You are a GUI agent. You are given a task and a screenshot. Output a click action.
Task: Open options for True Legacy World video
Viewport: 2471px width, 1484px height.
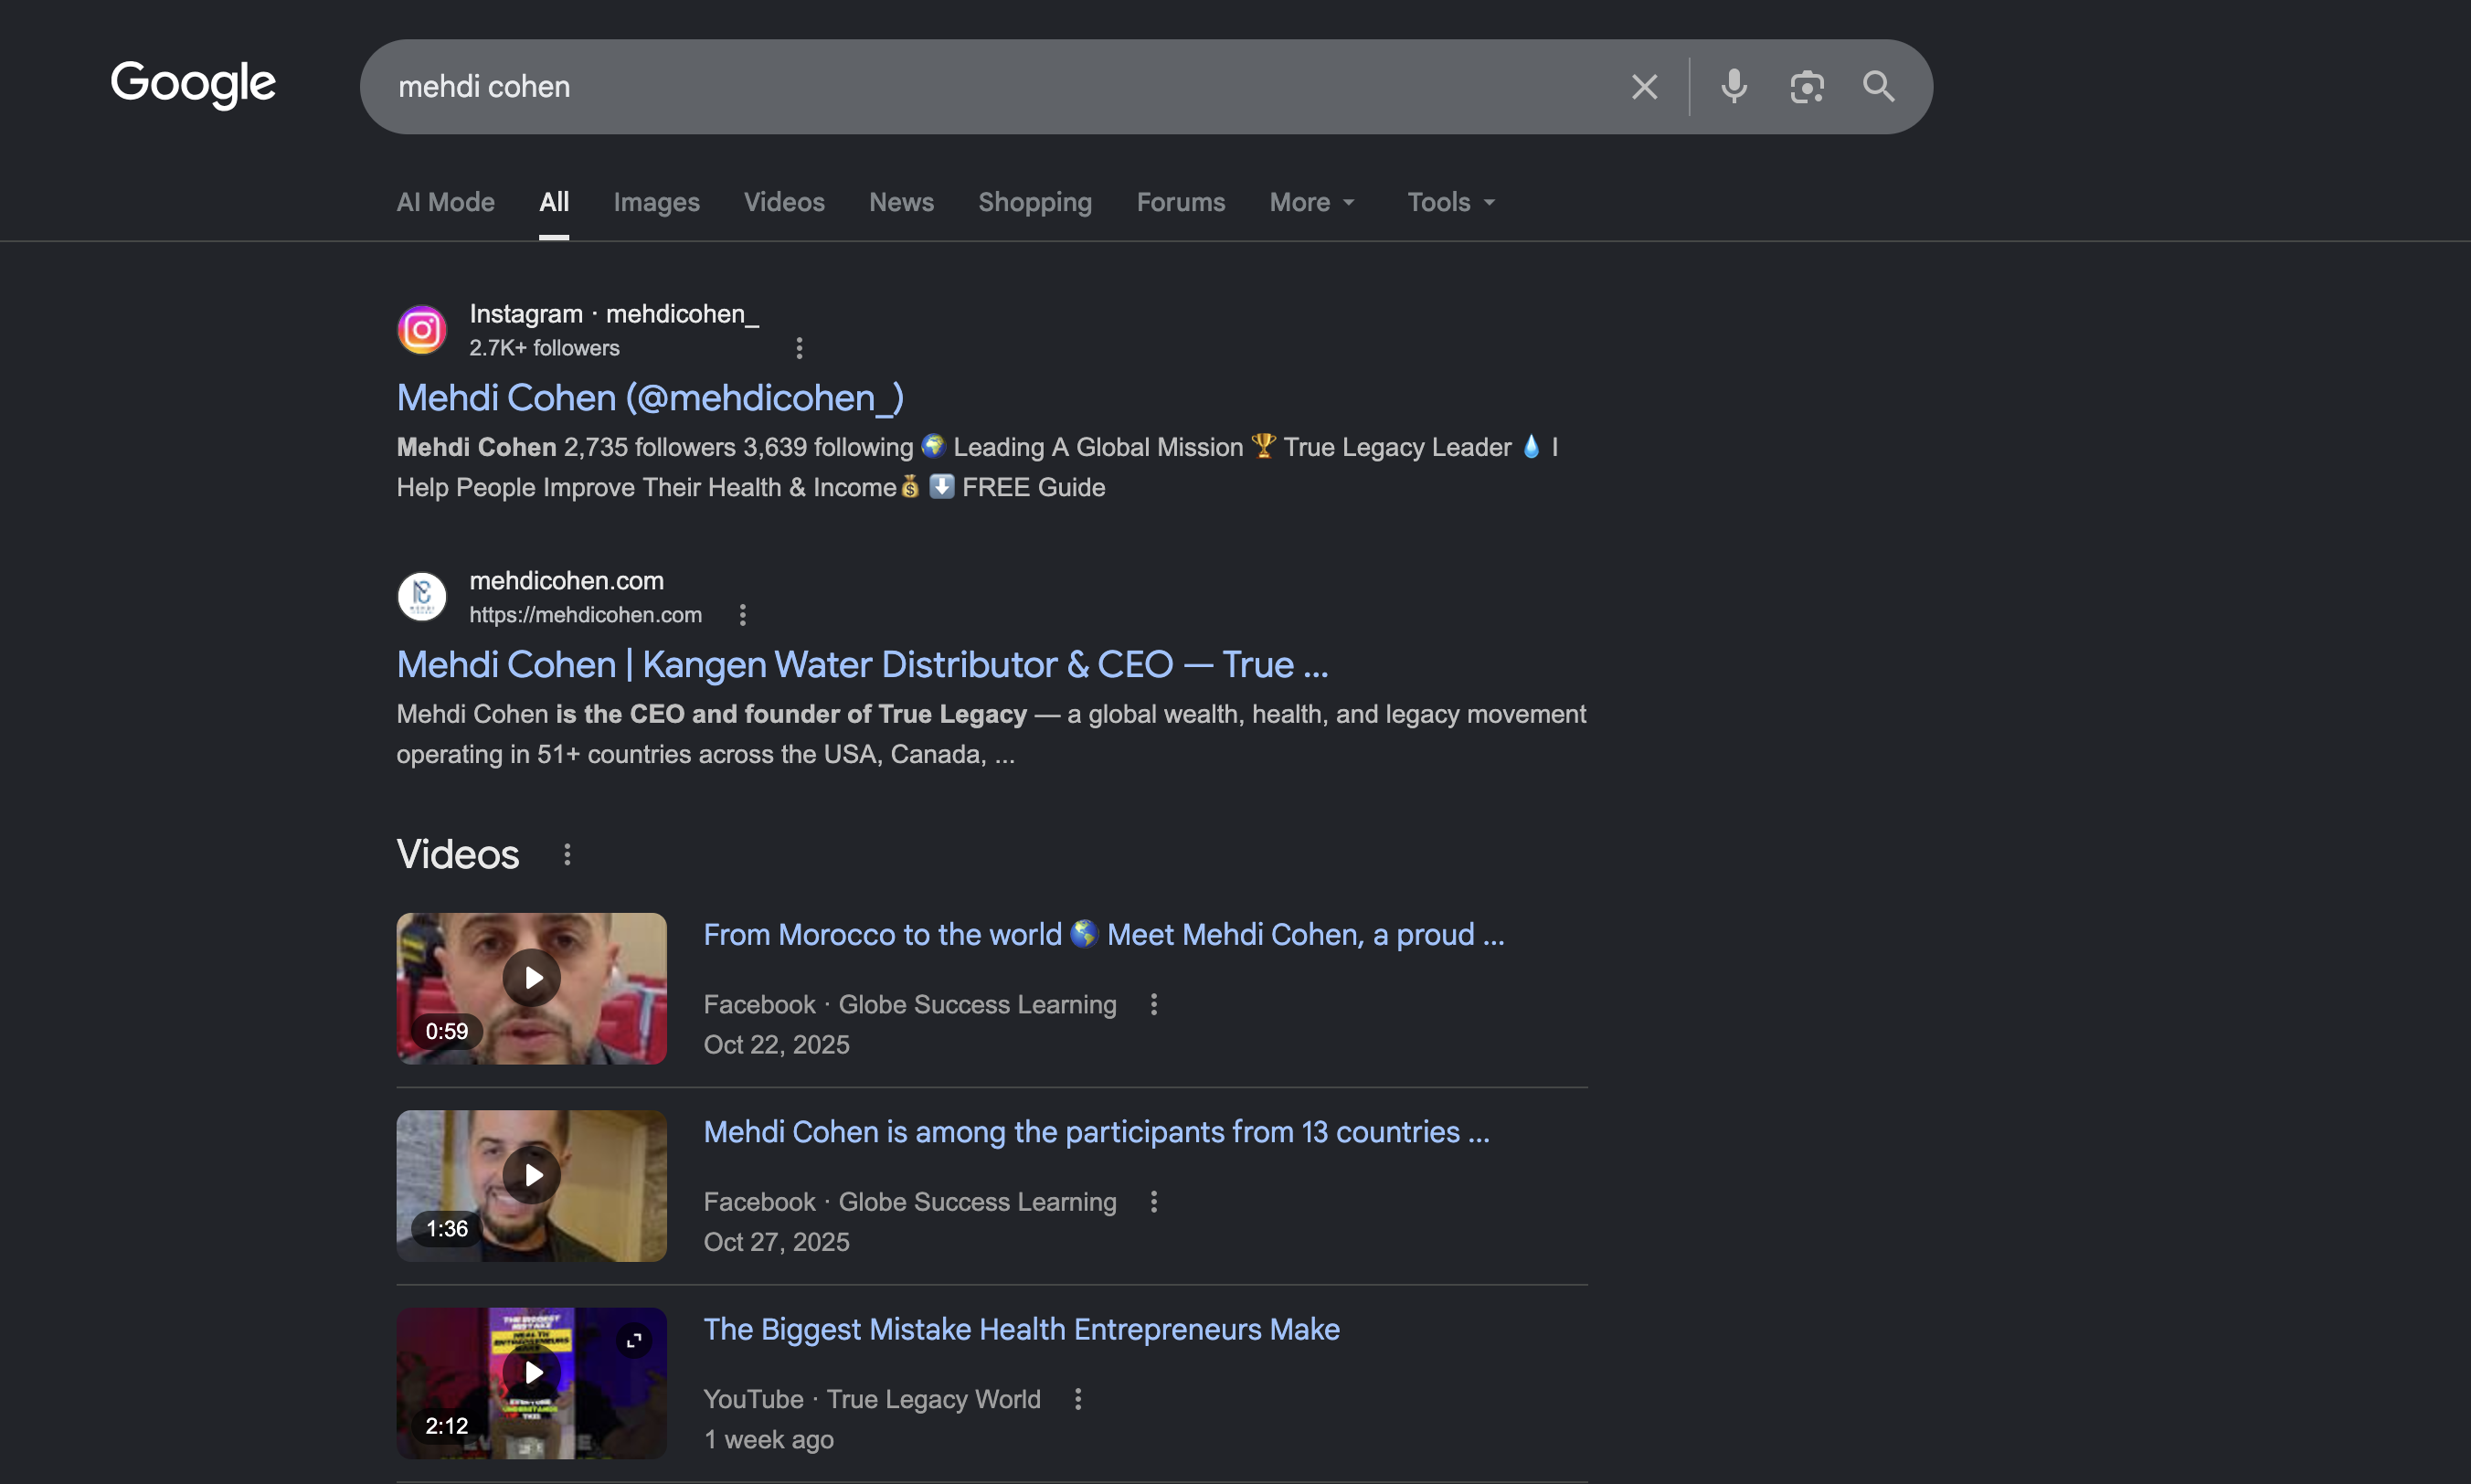1078,1399
